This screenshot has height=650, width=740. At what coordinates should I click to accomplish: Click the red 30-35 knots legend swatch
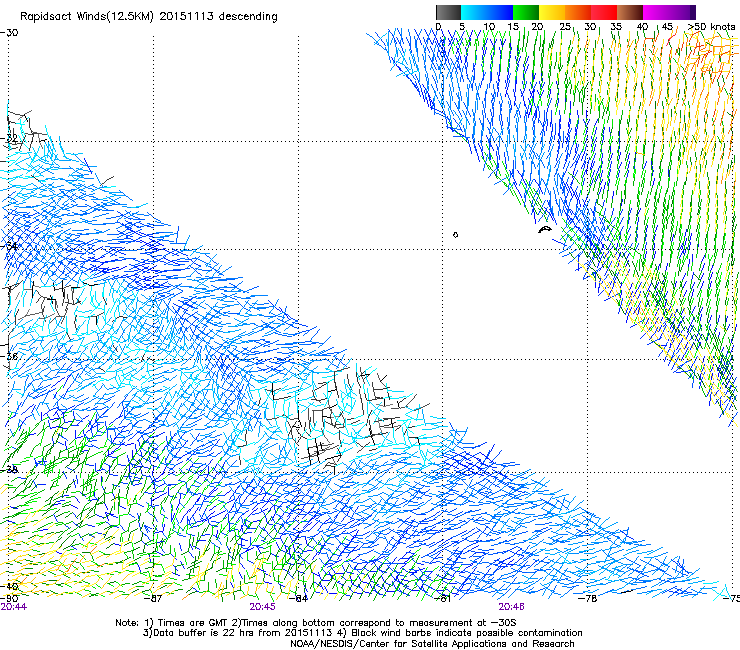(x=604, y=12)
